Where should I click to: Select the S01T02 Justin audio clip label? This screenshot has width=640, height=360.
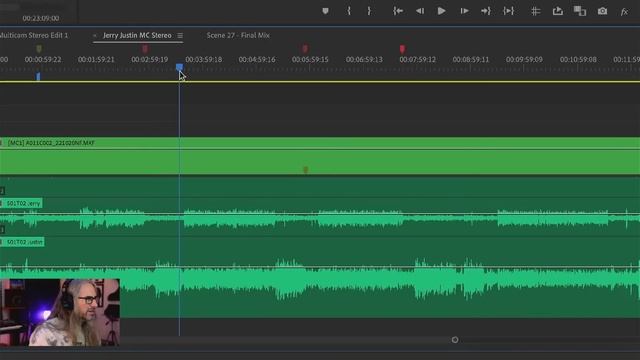[x=24, y=242]
